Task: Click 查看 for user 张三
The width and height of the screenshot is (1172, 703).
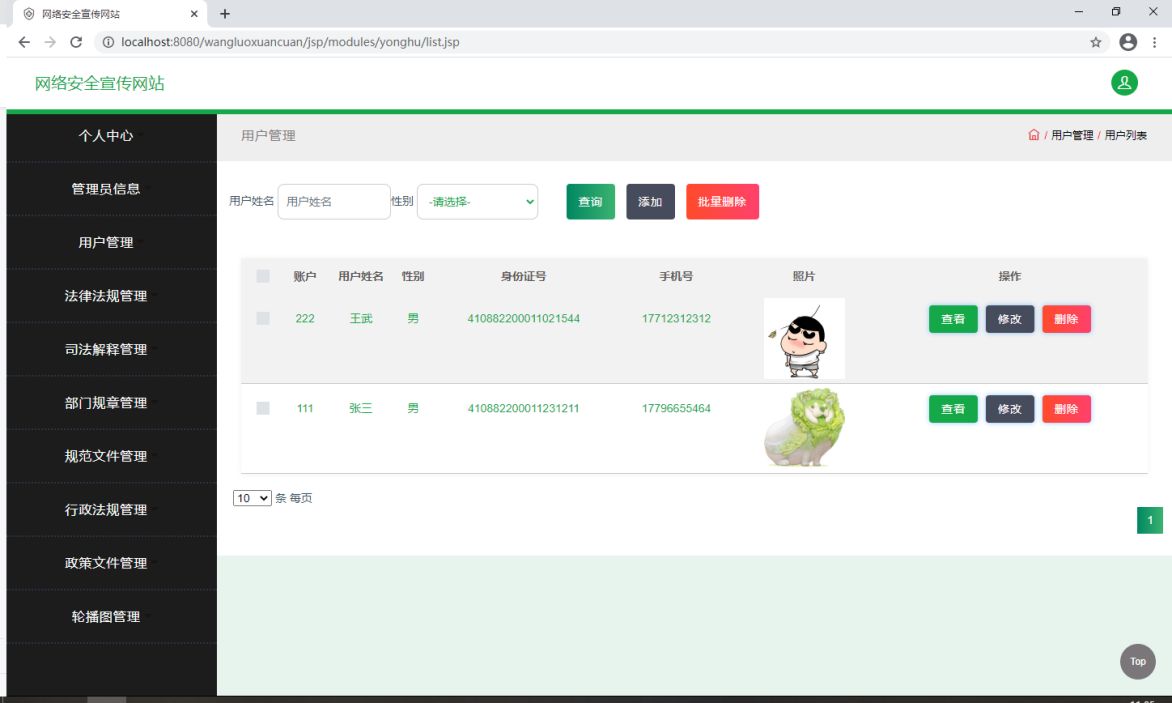Action: 953,409
